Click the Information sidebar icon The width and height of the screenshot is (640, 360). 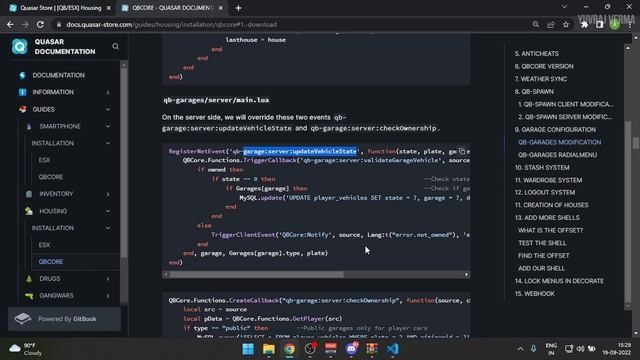[x=22, y=92]
